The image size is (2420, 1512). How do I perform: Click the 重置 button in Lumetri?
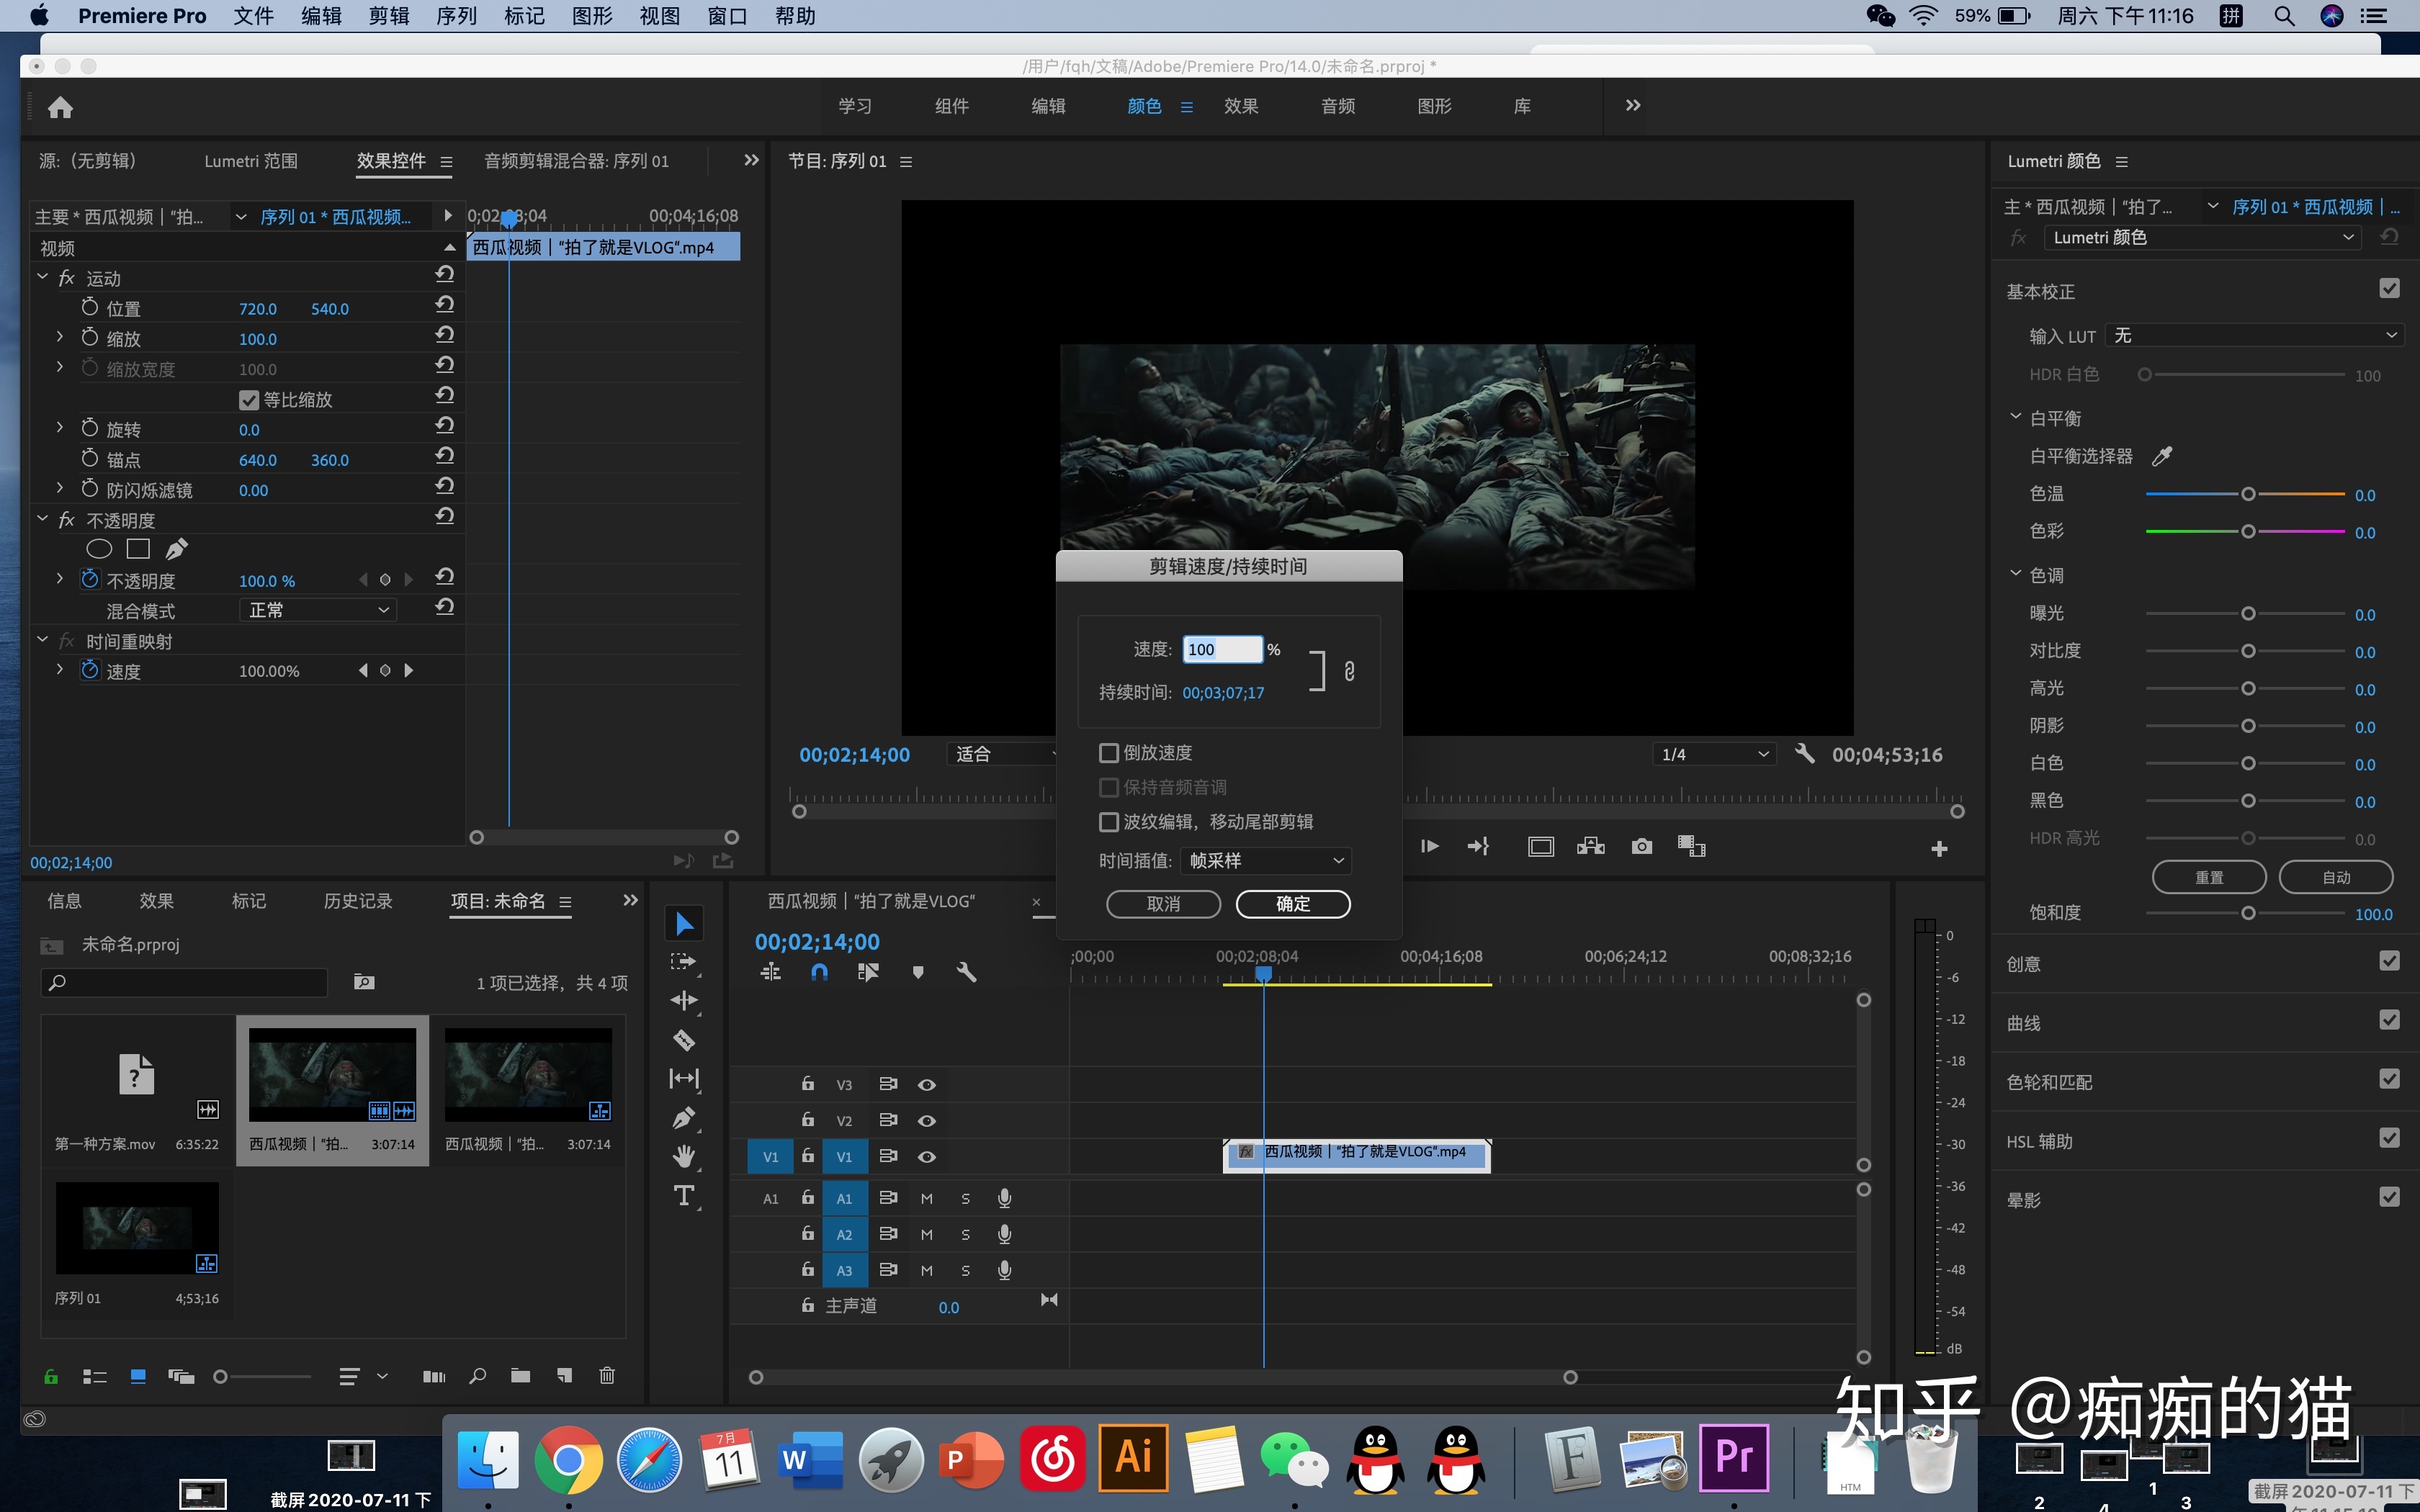click(x=2208, y=877)
